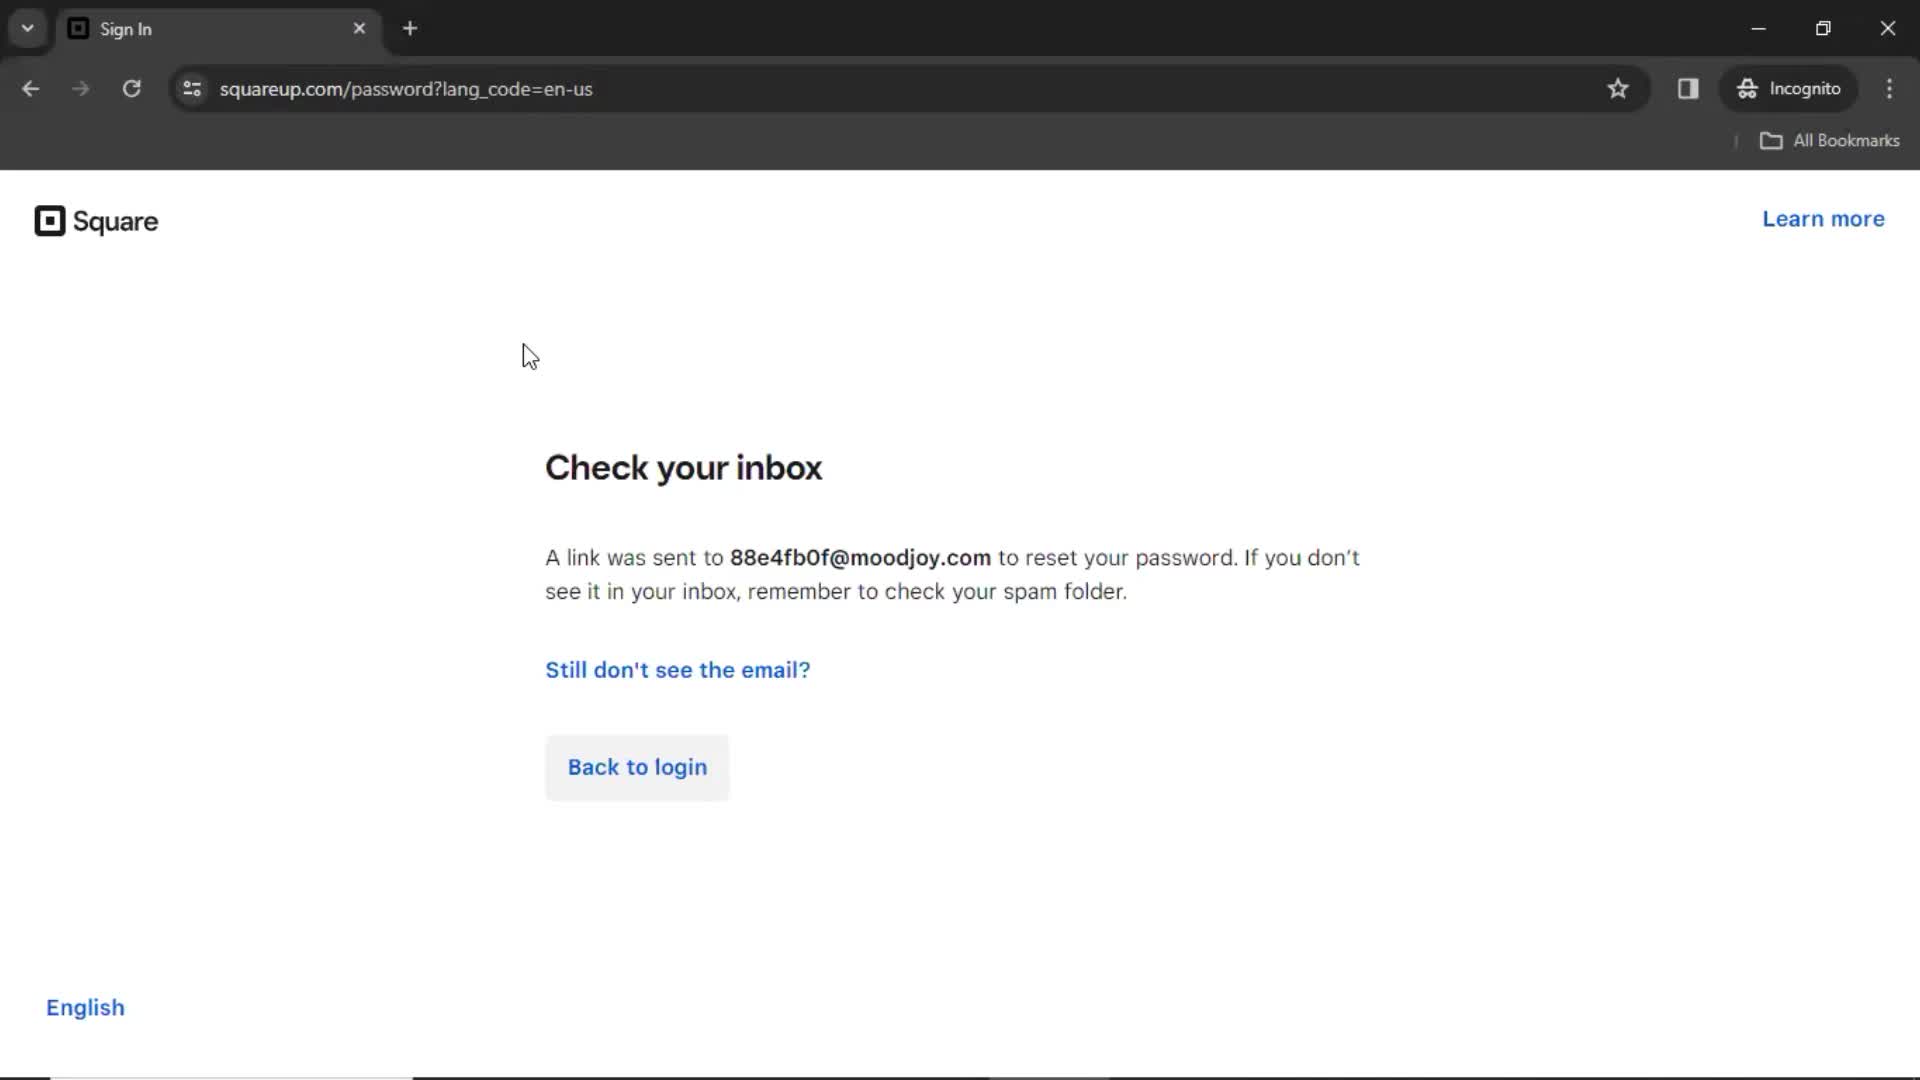Screen dimensions: 1920x1080
Task: Click the email 88e4fb0f@moodjoy.com text
Action: click(860, 558)
